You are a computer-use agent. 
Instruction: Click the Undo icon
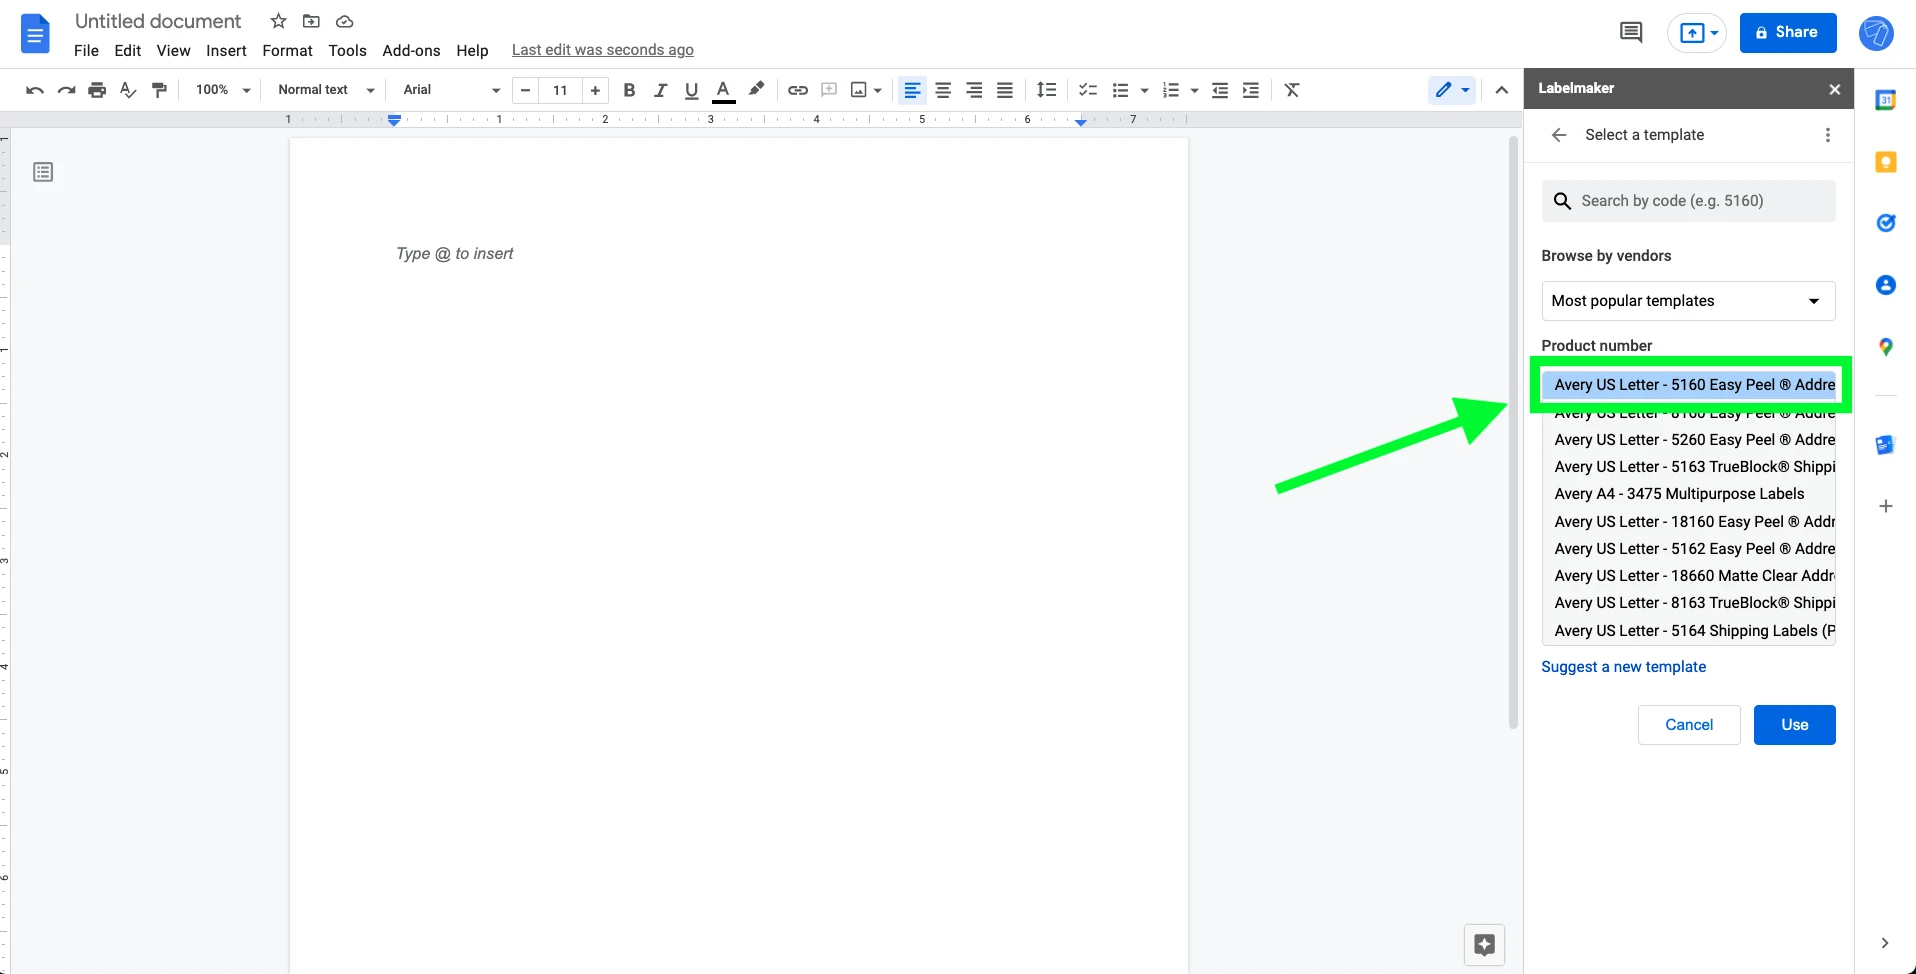(35, 90)
